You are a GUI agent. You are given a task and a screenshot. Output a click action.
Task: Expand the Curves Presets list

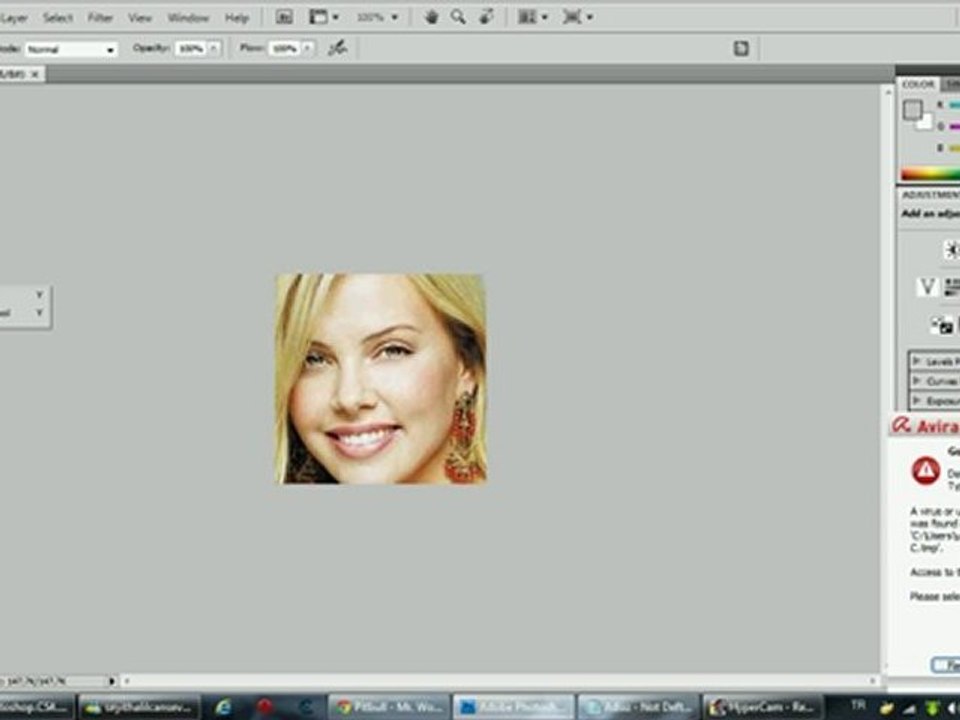click(x=934, y=381)
